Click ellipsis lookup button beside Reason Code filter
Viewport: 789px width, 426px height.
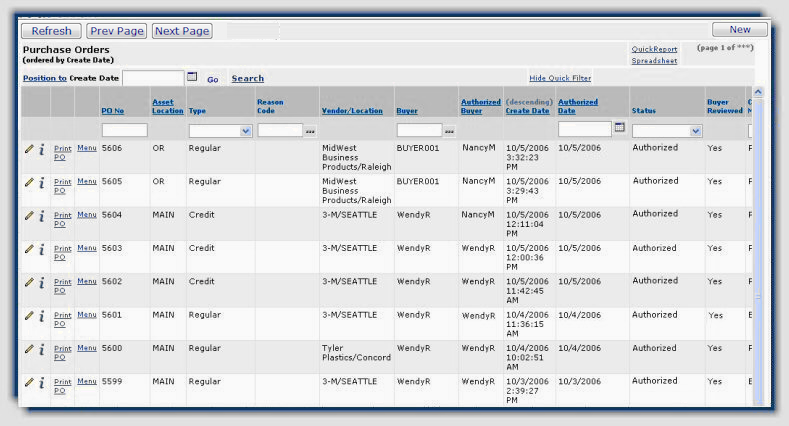coord(310,131)
